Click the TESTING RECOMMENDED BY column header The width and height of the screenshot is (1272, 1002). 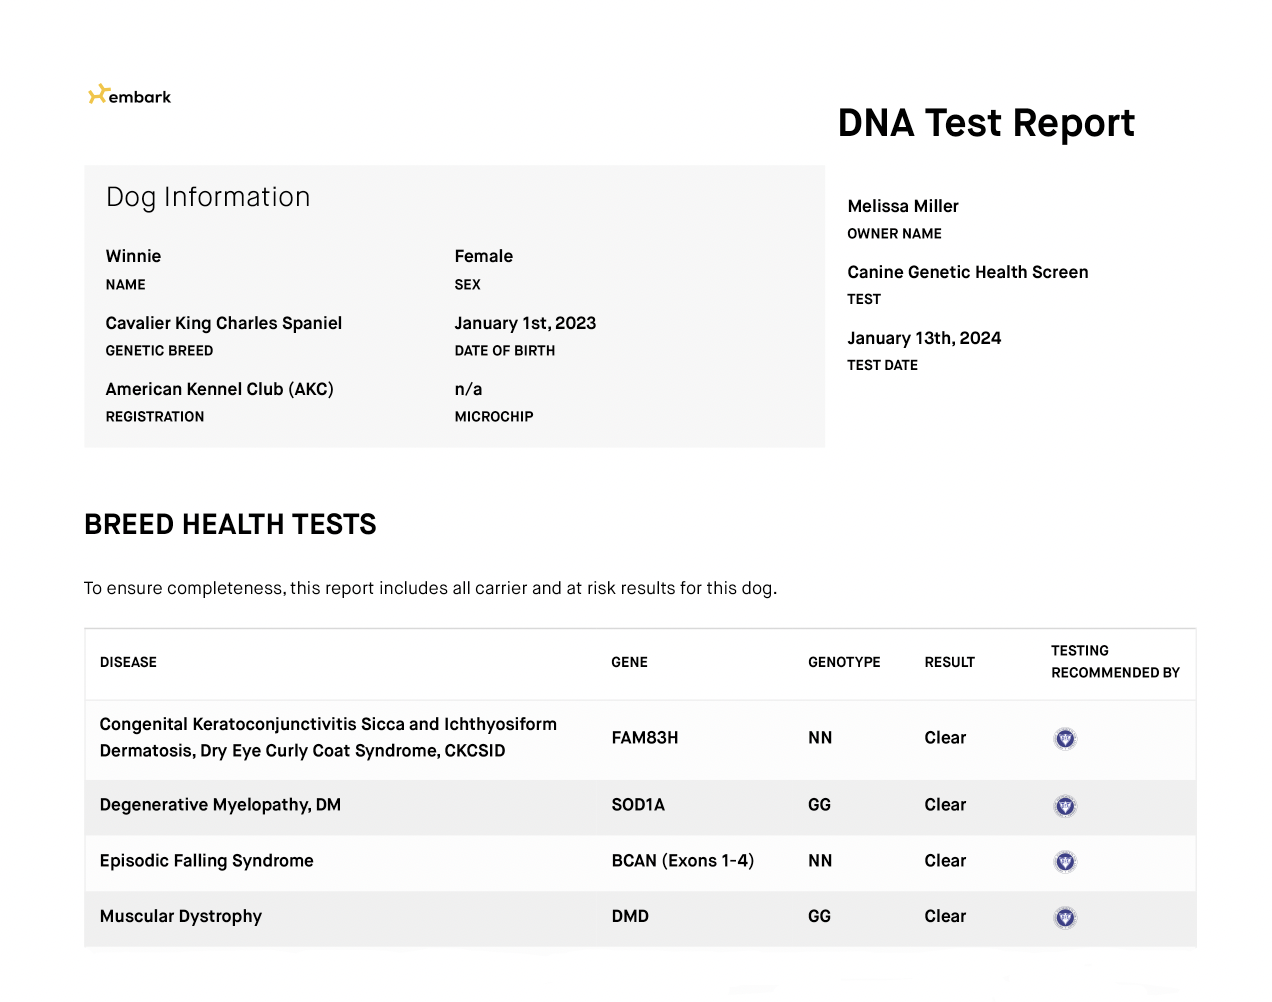click(x=1114, y=662)
